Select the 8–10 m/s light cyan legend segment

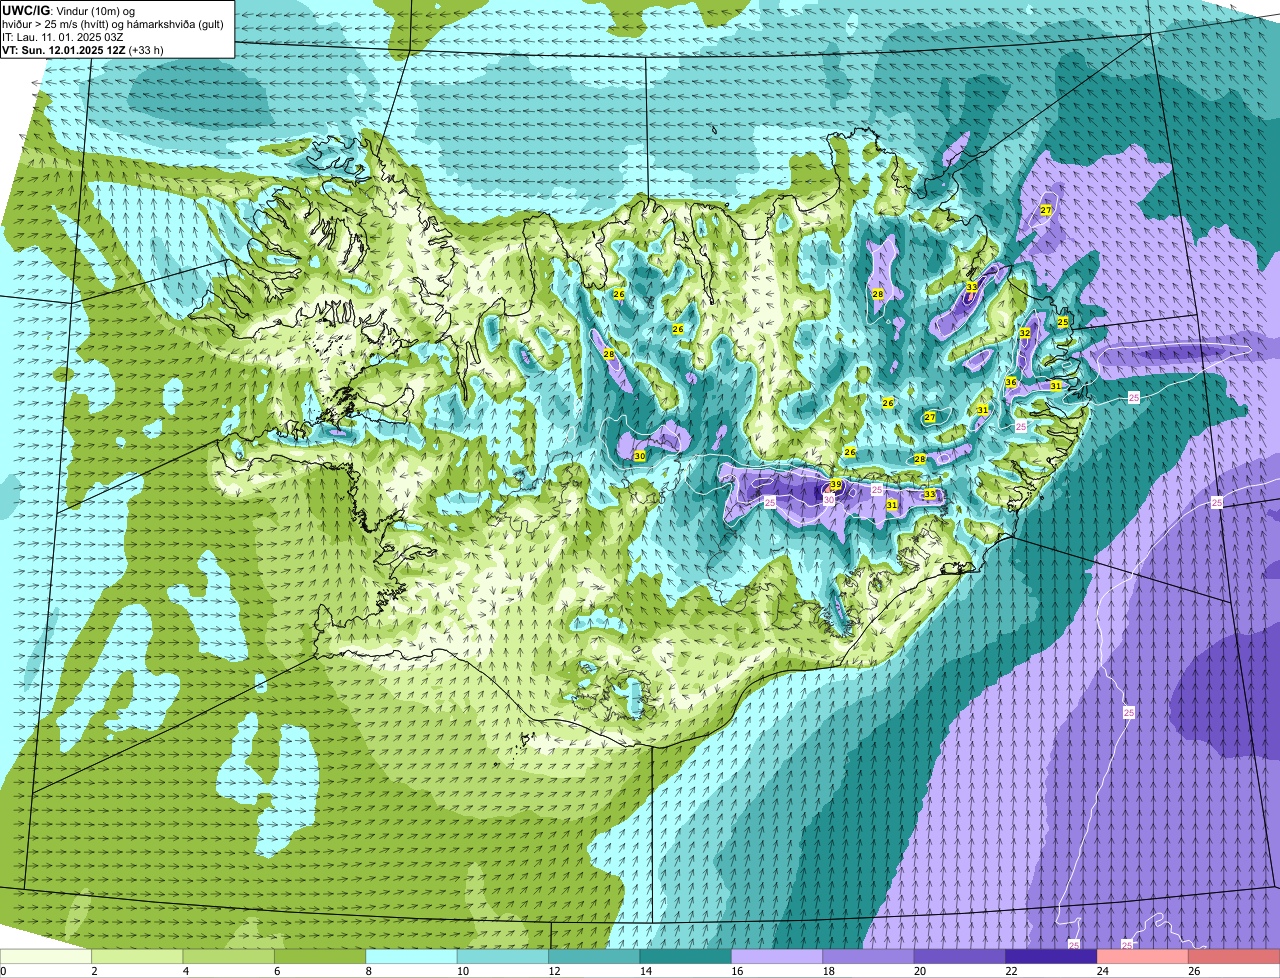coord(412,957)
